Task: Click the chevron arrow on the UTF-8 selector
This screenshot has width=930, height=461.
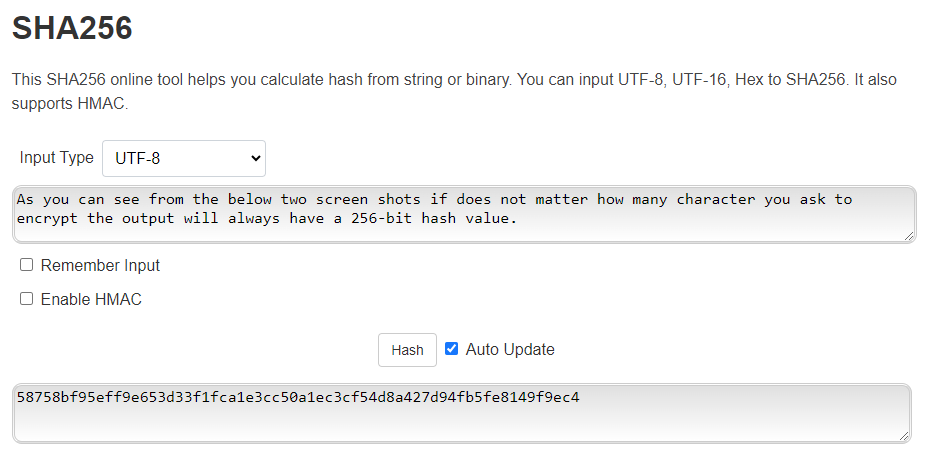Action: coord(255,158)
